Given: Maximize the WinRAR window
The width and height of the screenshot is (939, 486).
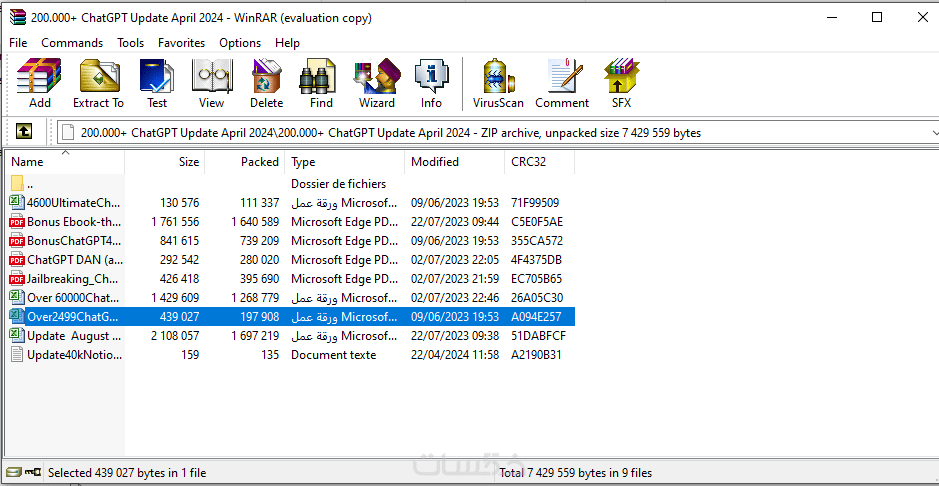Looking at the screenshot, I should [x=877, y=17].
